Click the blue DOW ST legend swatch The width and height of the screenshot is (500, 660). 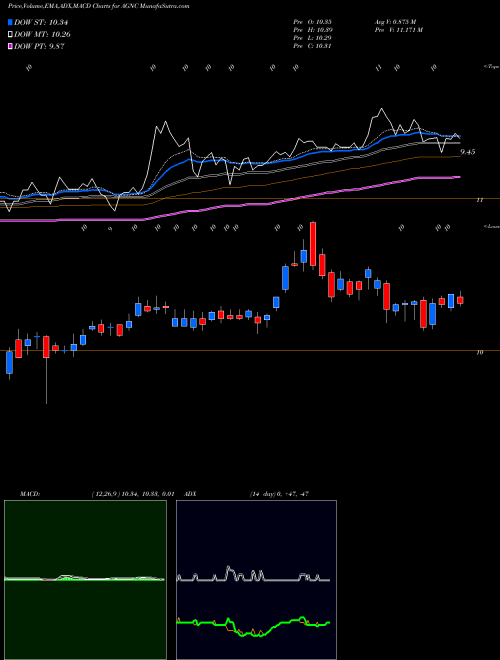tap(11, 23)
